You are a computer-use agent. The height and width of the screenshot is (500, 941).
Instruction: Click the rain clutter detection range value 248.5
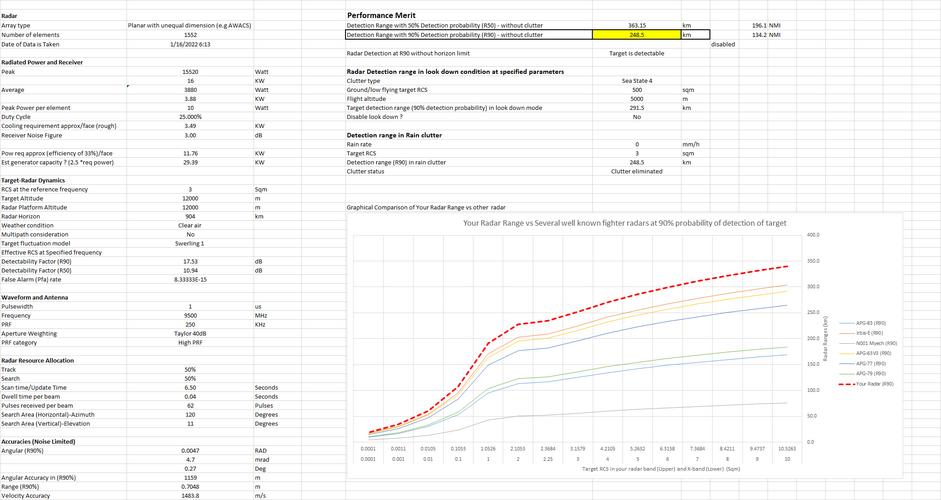coord(637,162)
